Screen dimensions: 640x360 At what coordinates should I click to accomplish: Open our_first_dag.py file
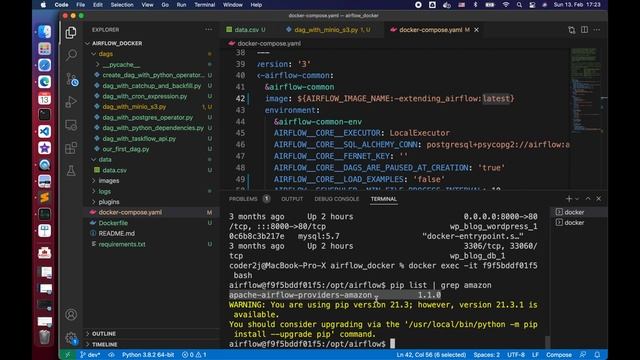point(126,149)
